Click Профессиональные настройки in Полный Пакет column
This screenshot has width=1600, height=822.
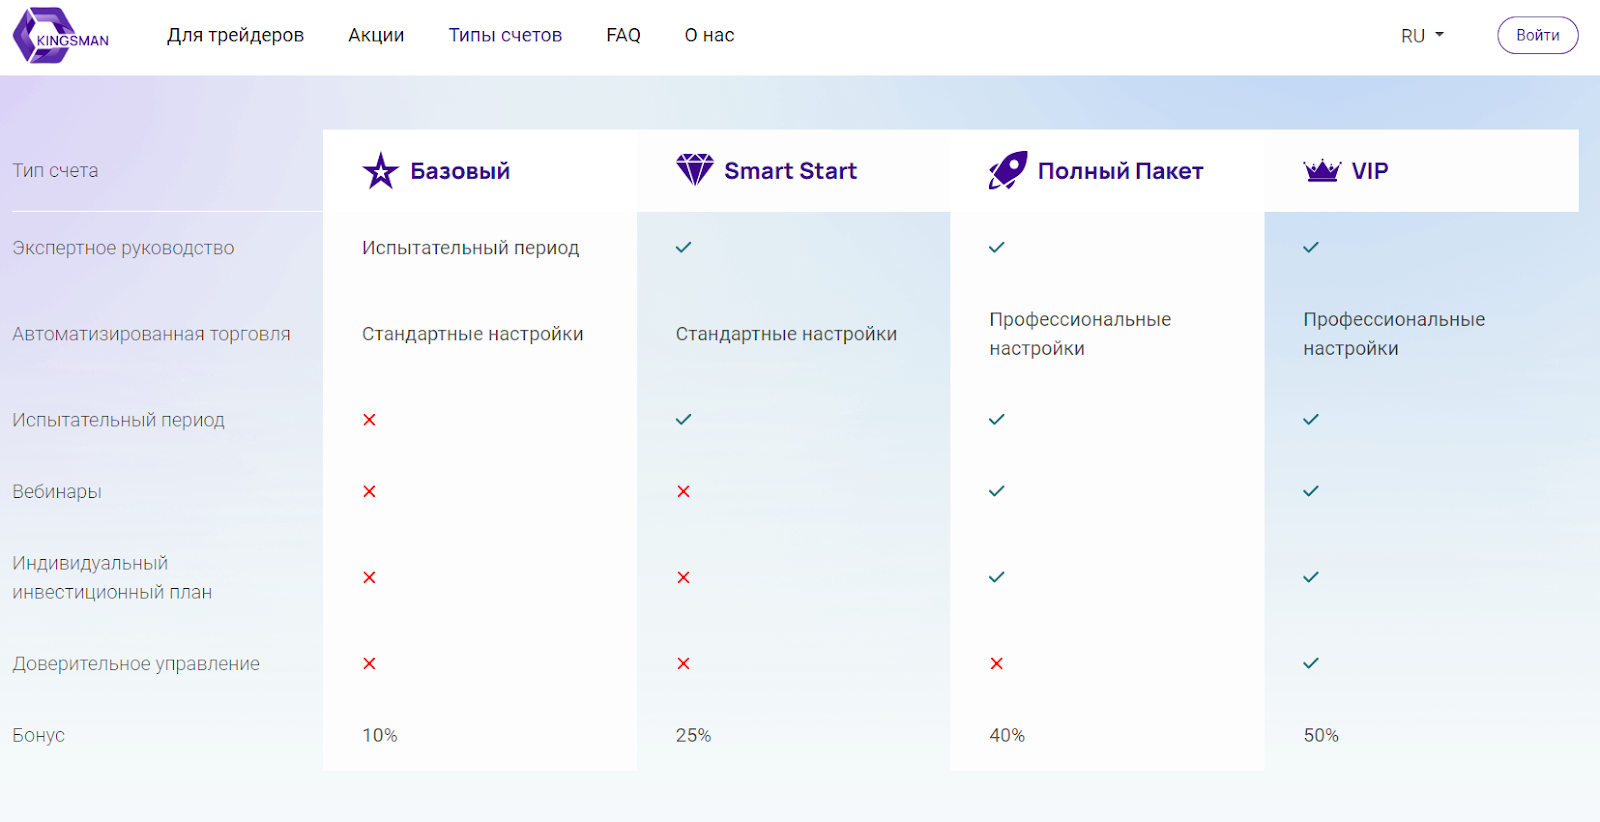pos(1080,334)
